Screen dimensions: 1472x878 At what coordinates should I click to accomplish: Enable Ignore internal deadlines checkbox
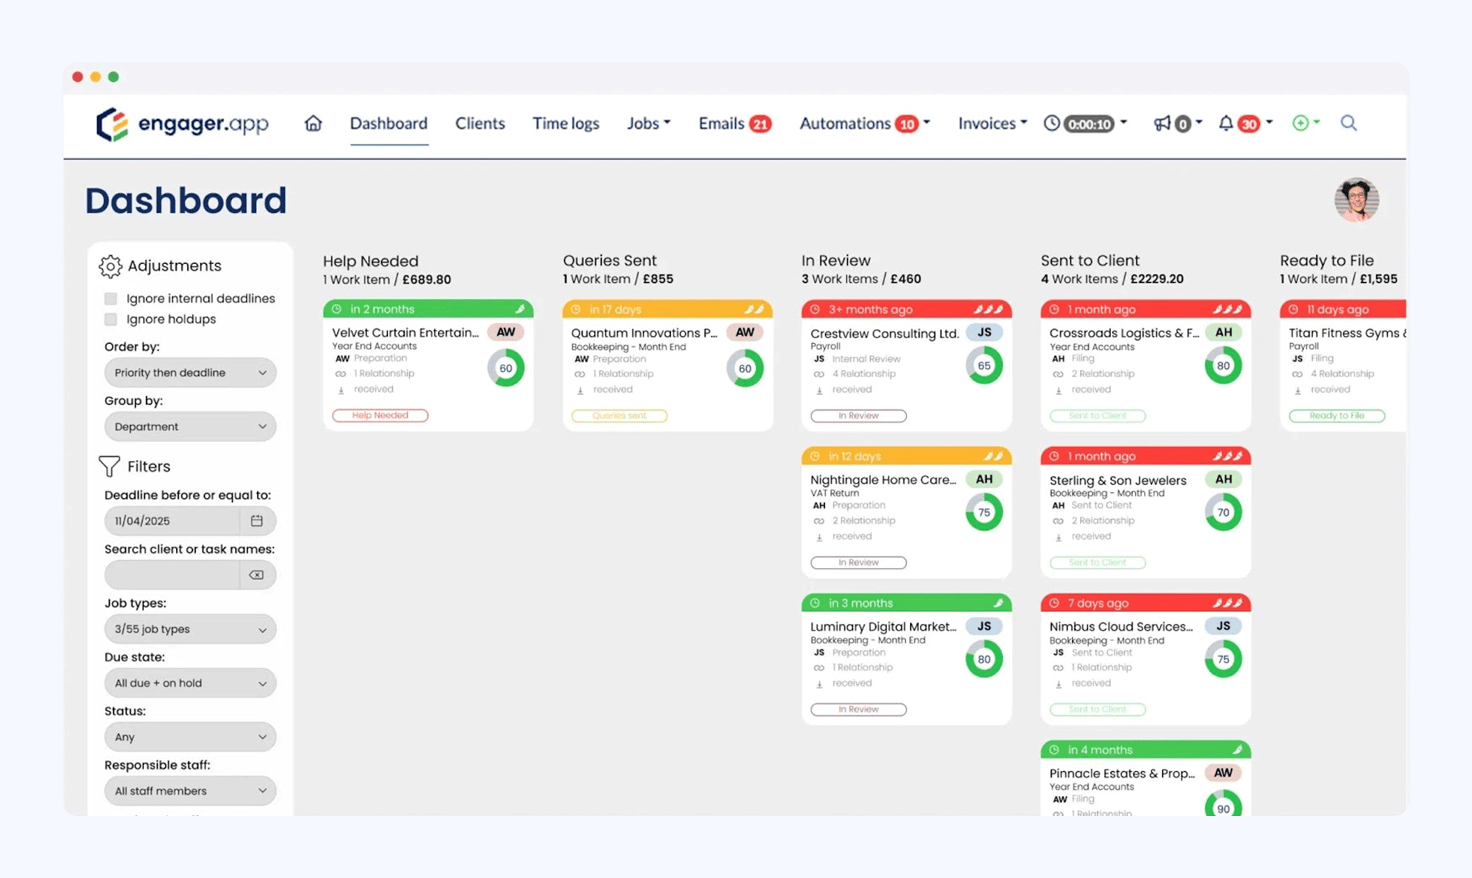point(111,298)
